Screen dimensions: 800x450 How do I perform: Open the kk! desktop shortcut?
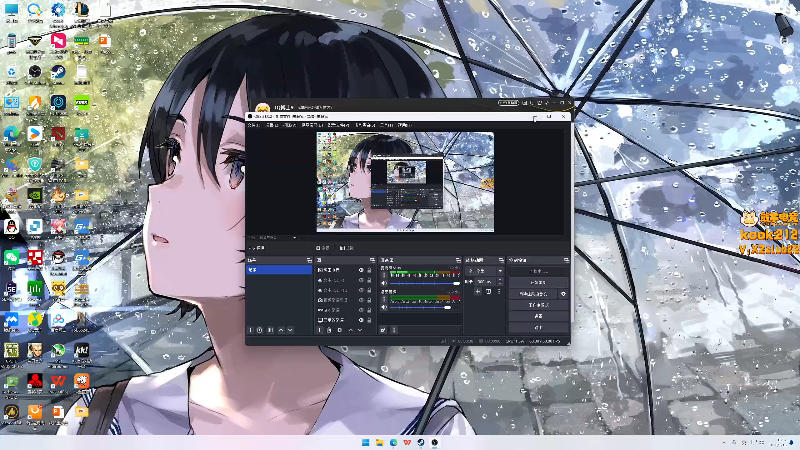[82, 350]
